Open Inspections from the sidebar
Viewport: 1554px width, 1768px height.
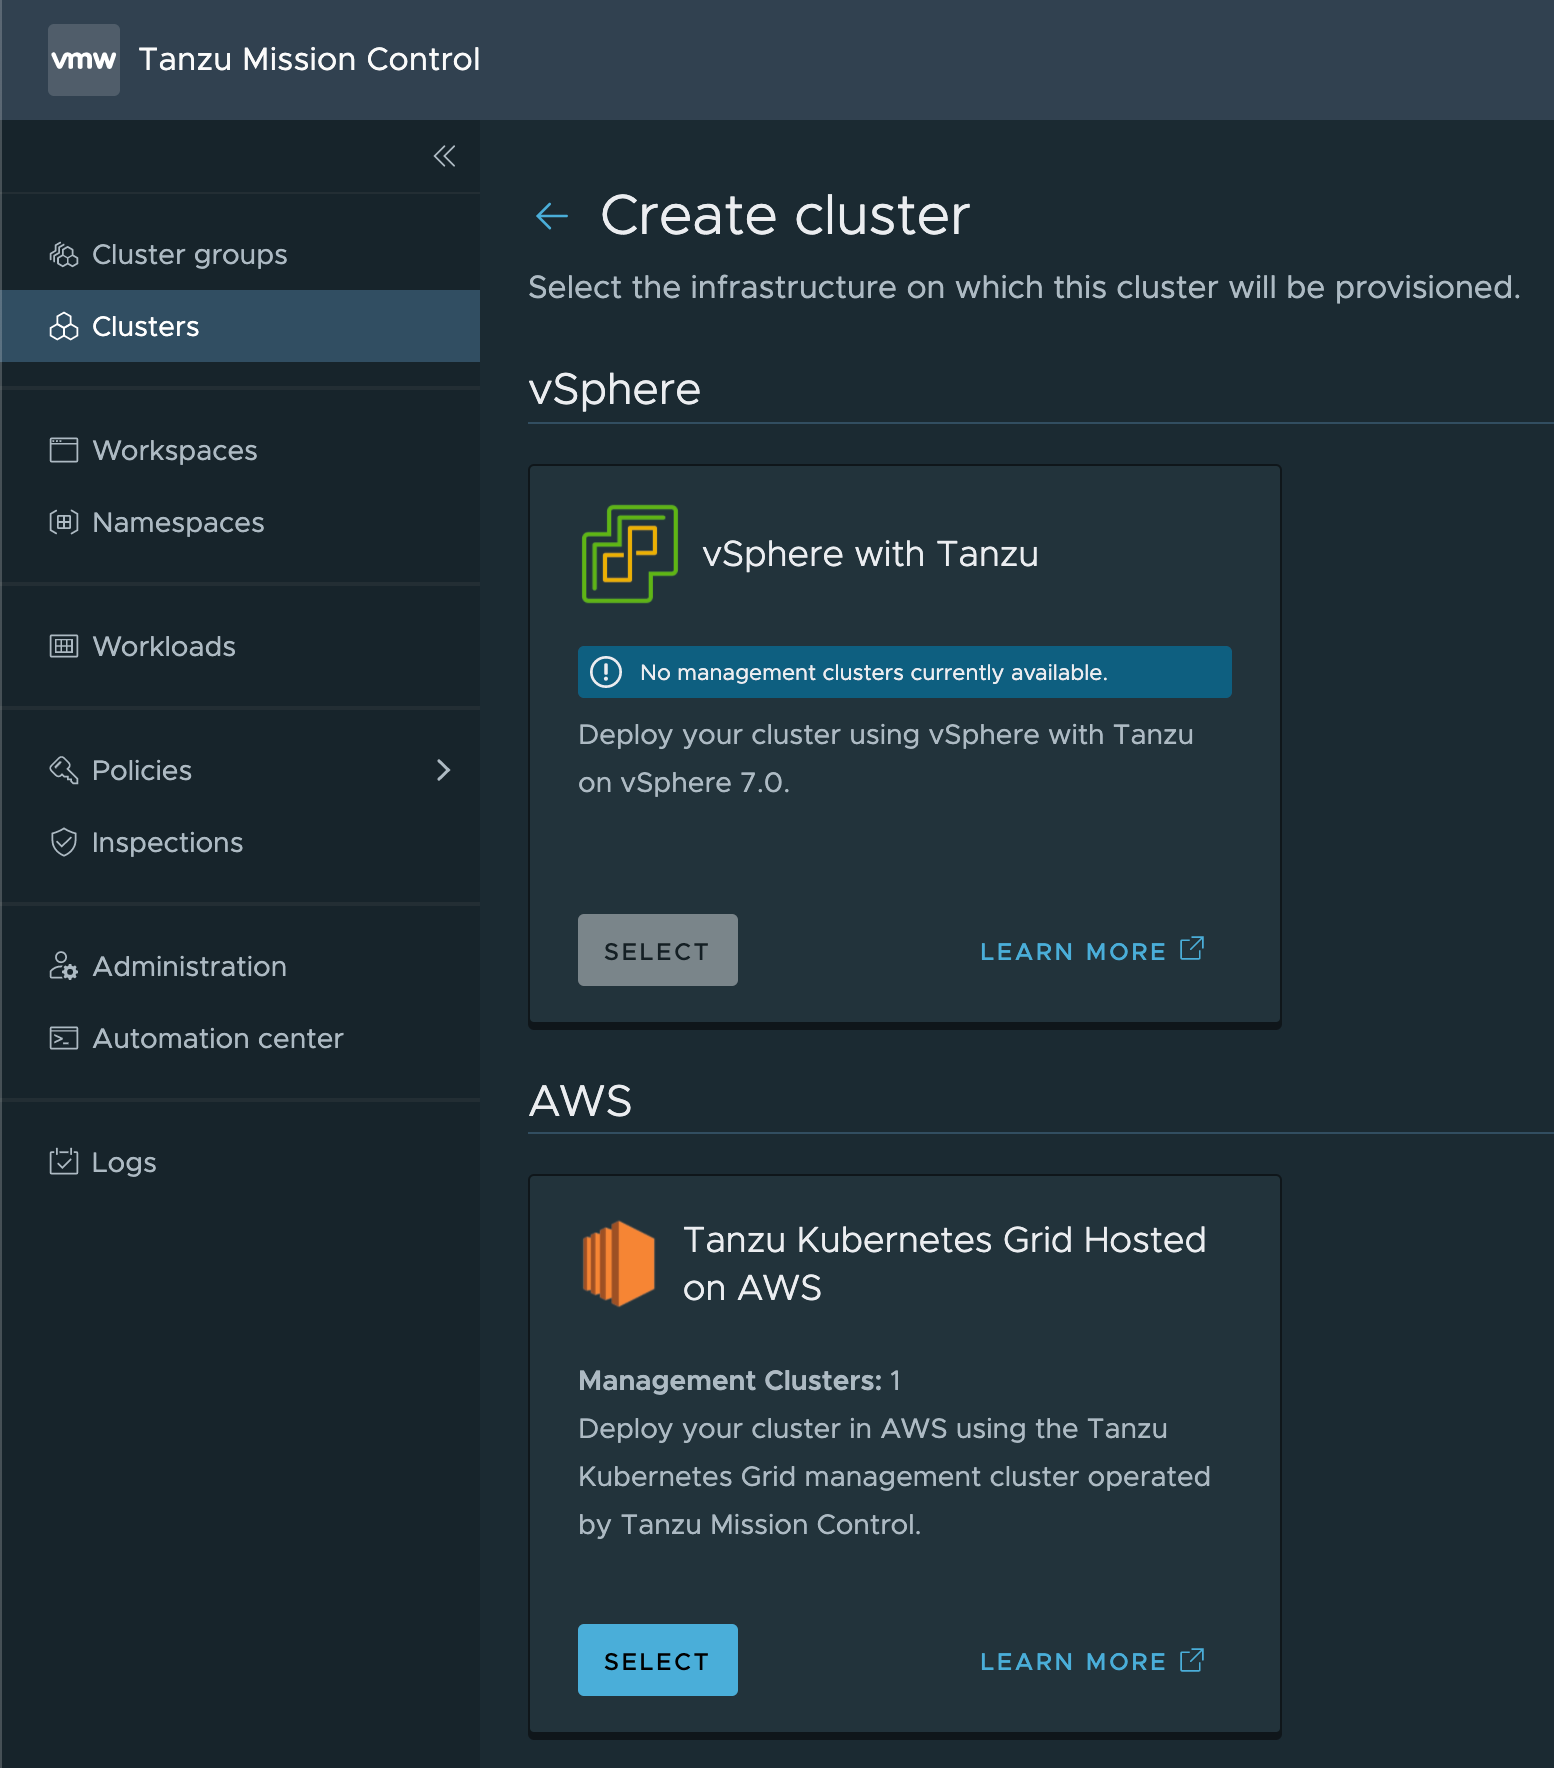tap(240, 842)
